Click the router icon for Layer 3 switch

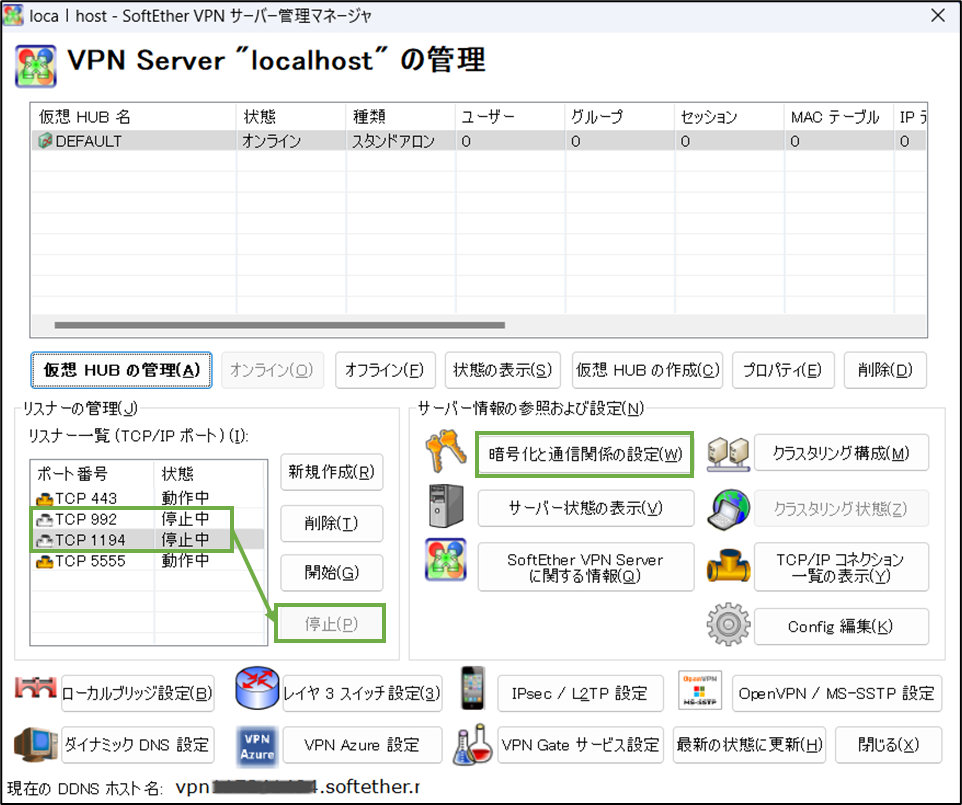point(257,688)
